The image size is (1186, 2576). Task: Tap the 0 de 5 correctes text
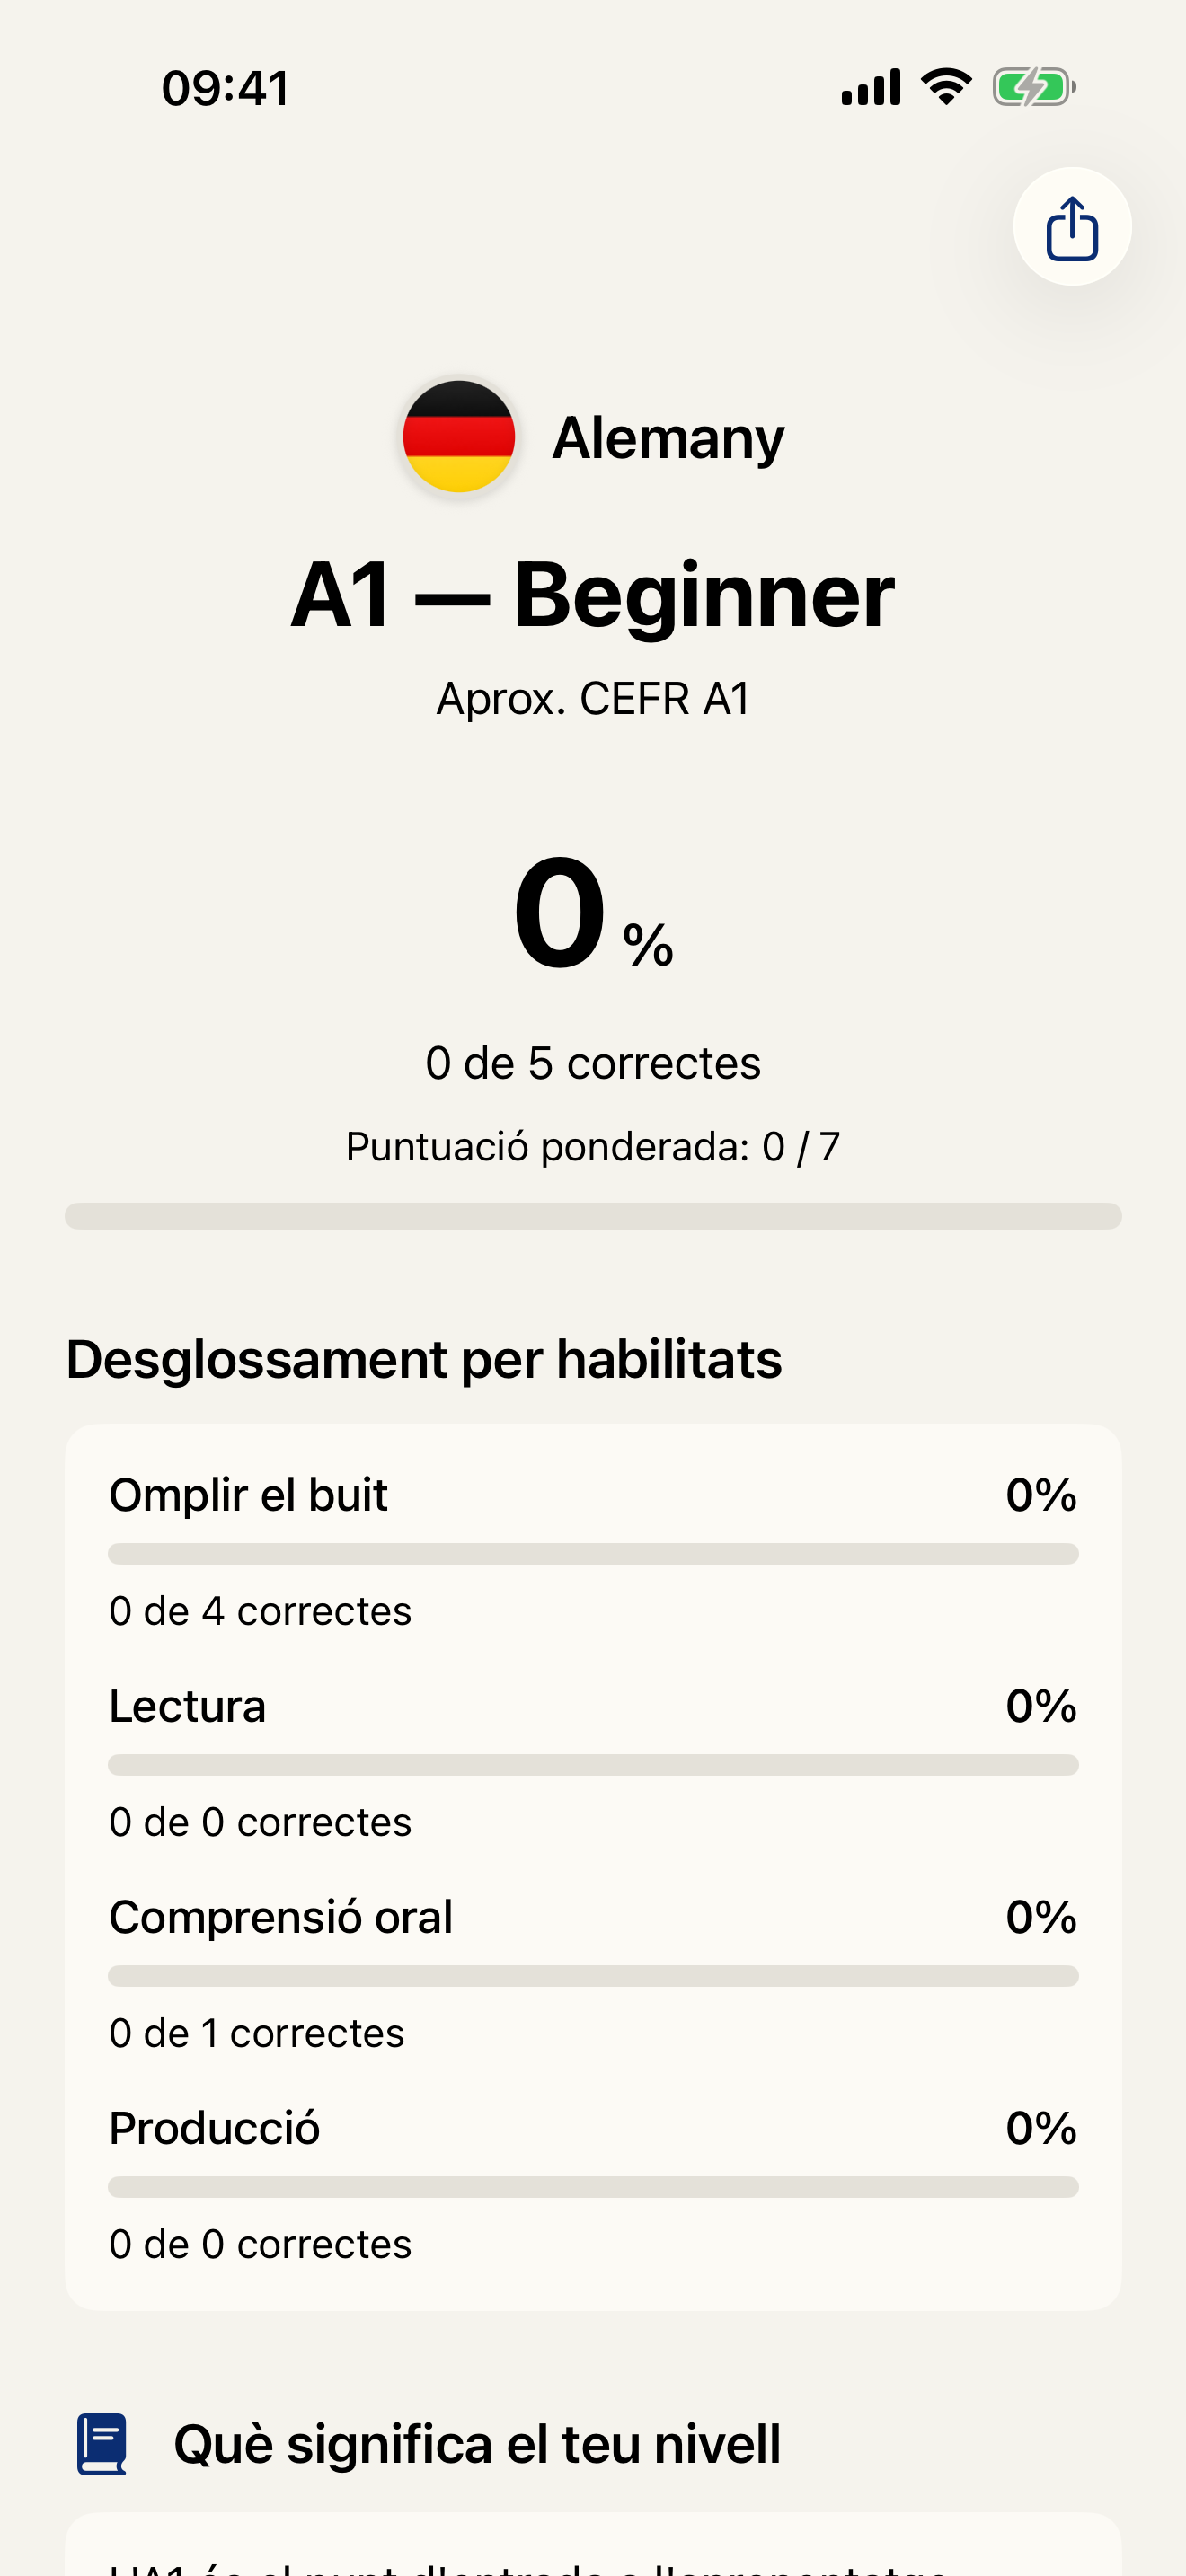click(x=593, y=1063)
